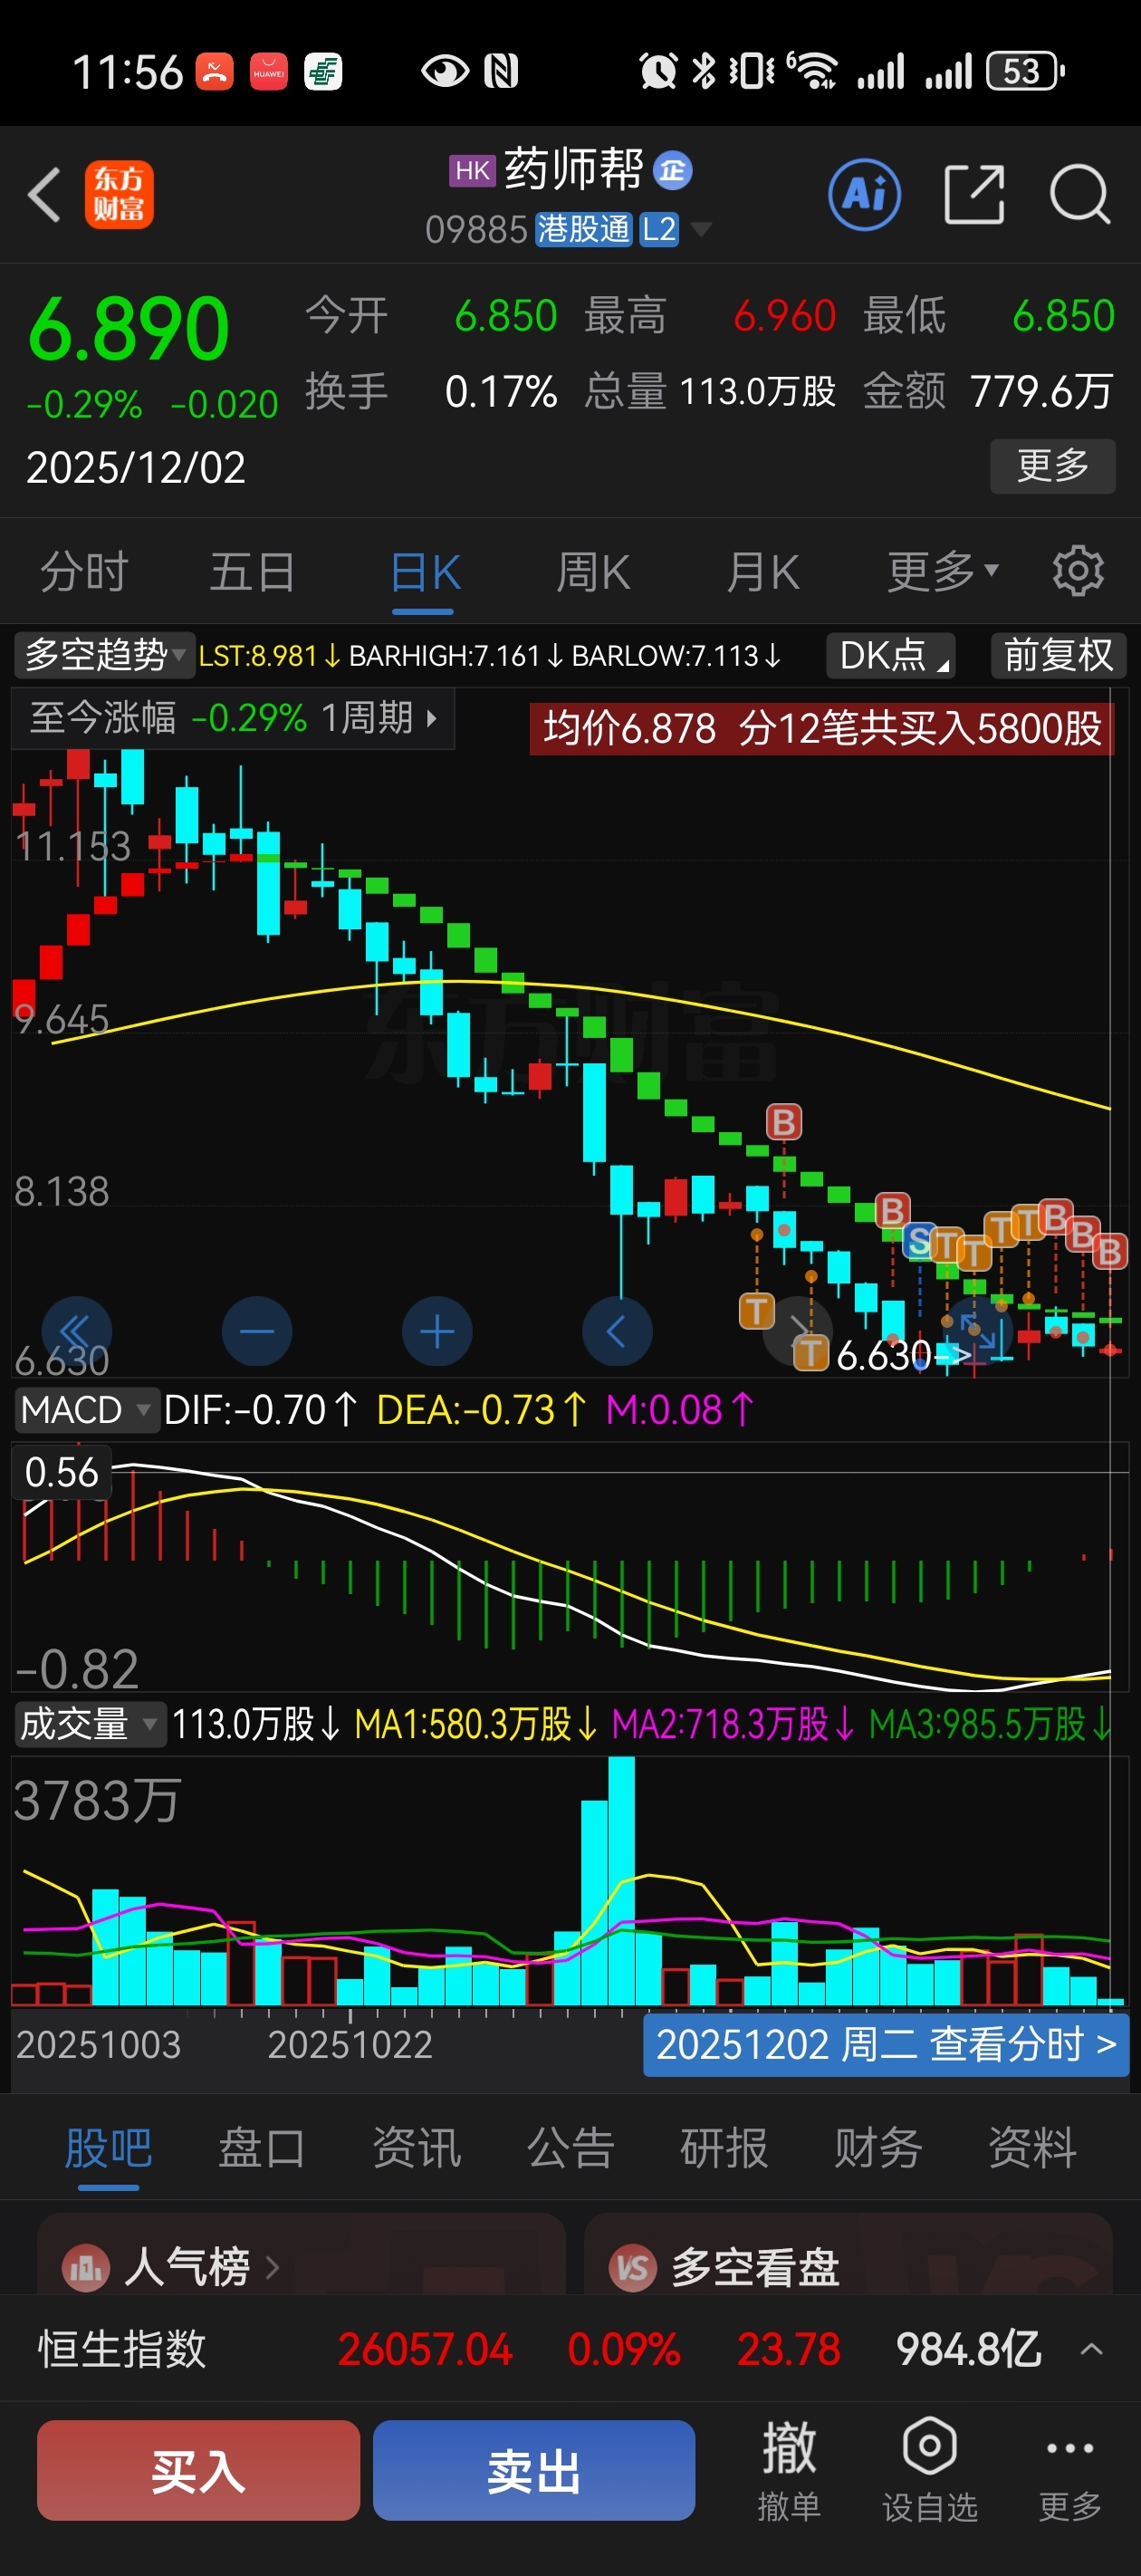Tap the S sell marker on chart

tap(920, 1240)
